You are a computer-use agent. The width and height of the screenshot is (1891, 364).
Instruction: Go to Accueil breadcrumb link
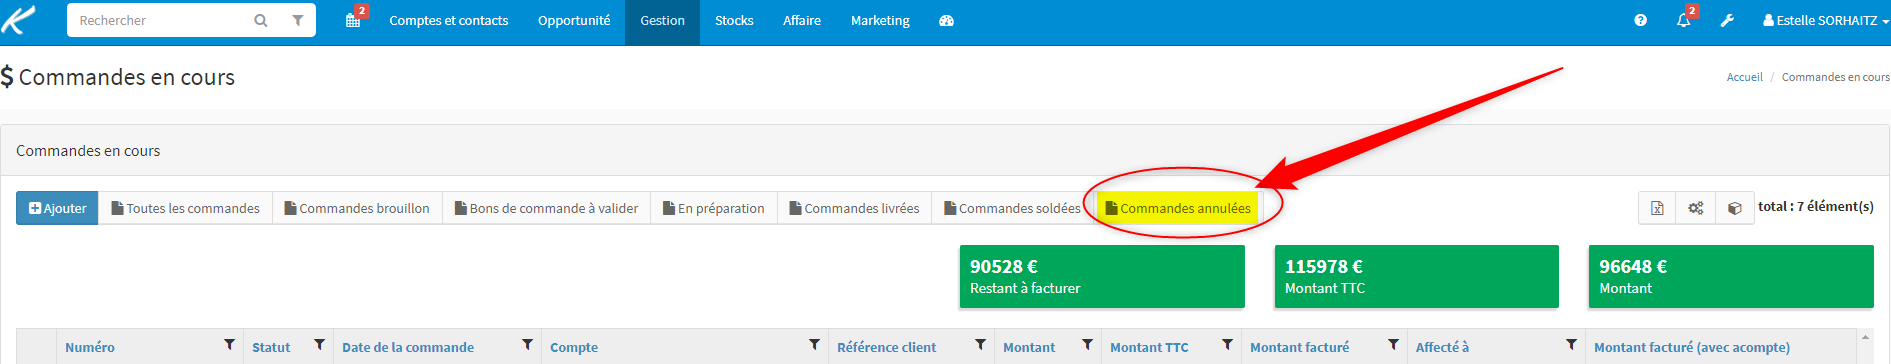[1744, 77]
